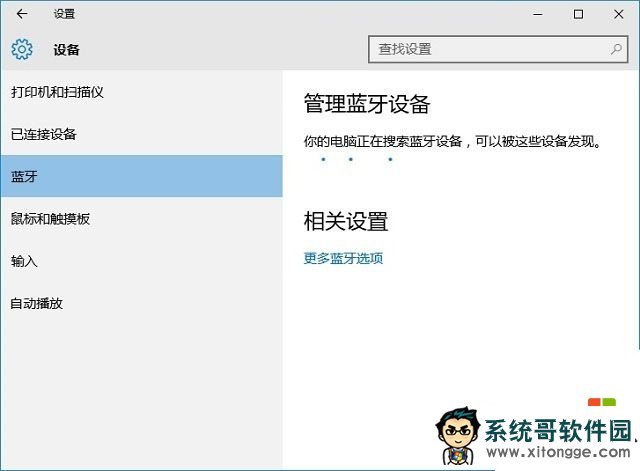Select the highlighted 蓝牙 sidebar item
The width and height of the screenshot is (640, 471).
tap(25, 176)
